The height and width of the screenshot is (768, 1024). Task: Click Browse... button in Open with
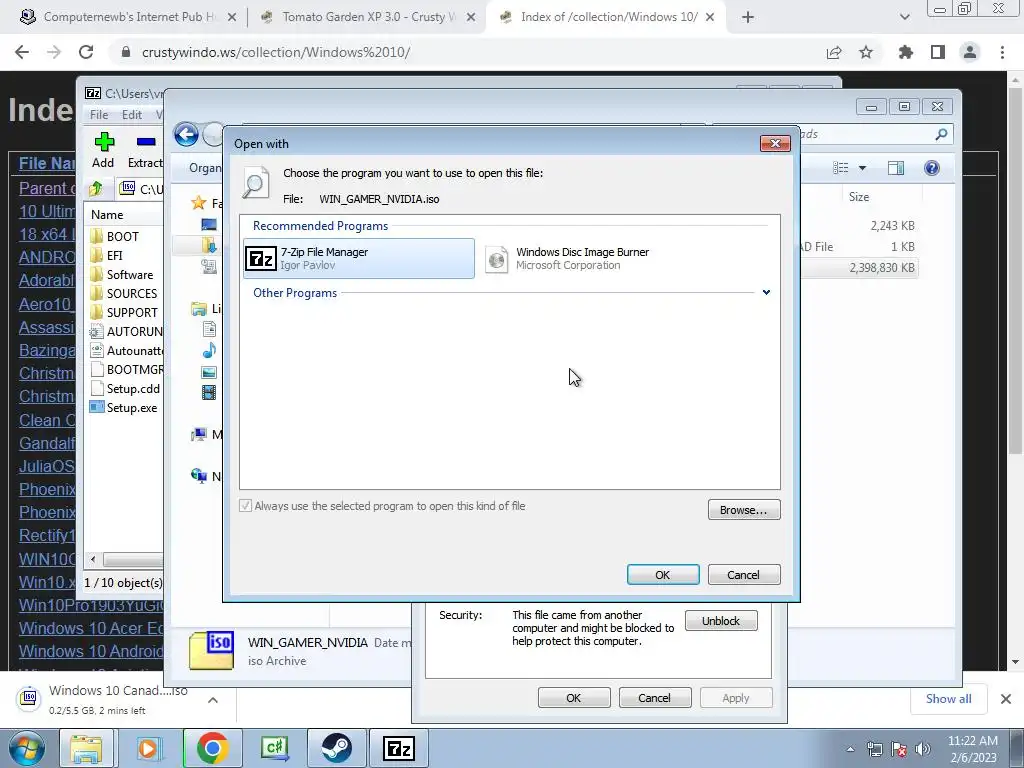pyautogui.click(x=744, y=510)
